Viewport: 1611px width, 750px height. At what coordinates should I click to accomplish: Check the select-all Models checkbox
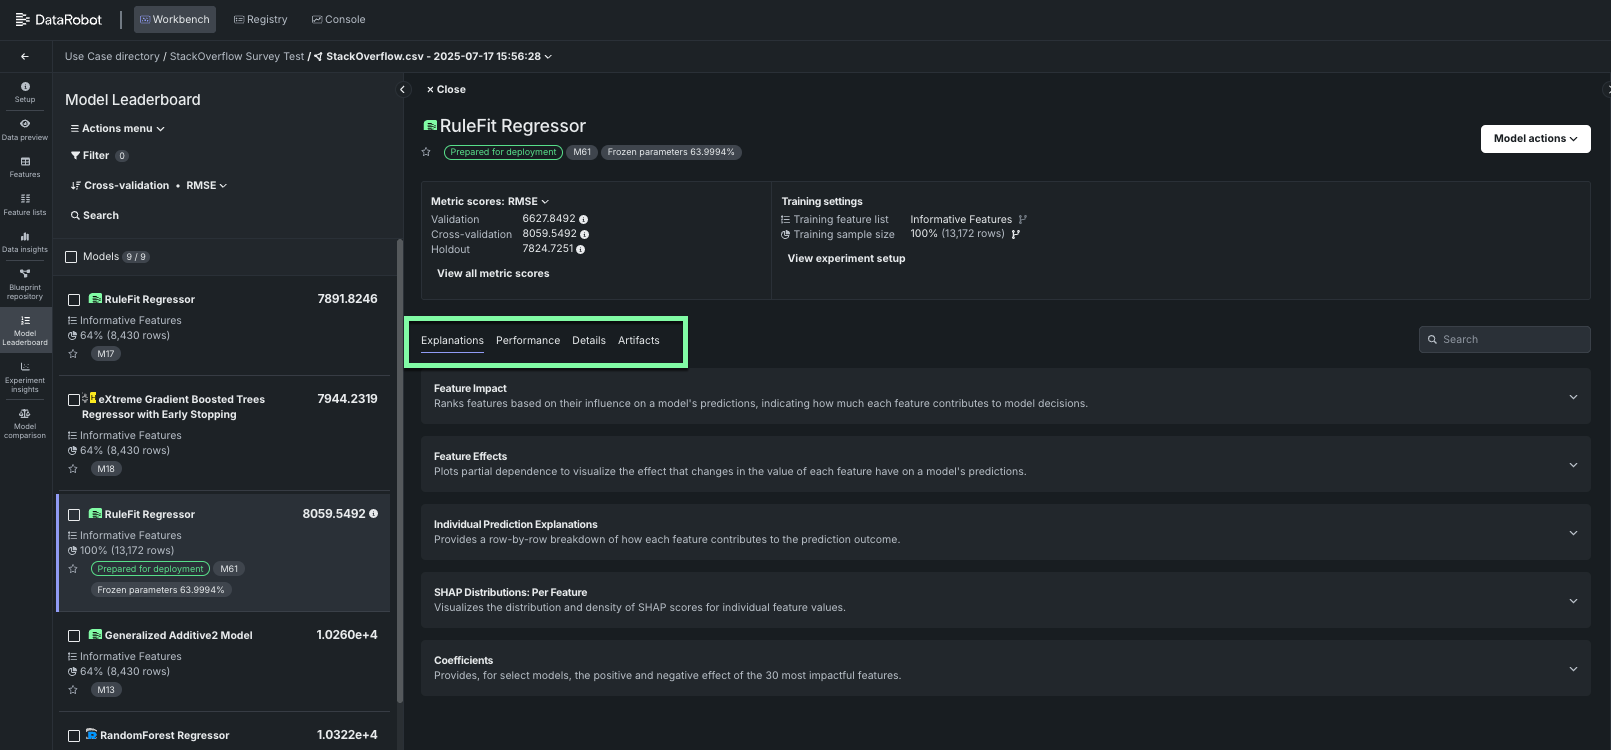coord(71,257)
